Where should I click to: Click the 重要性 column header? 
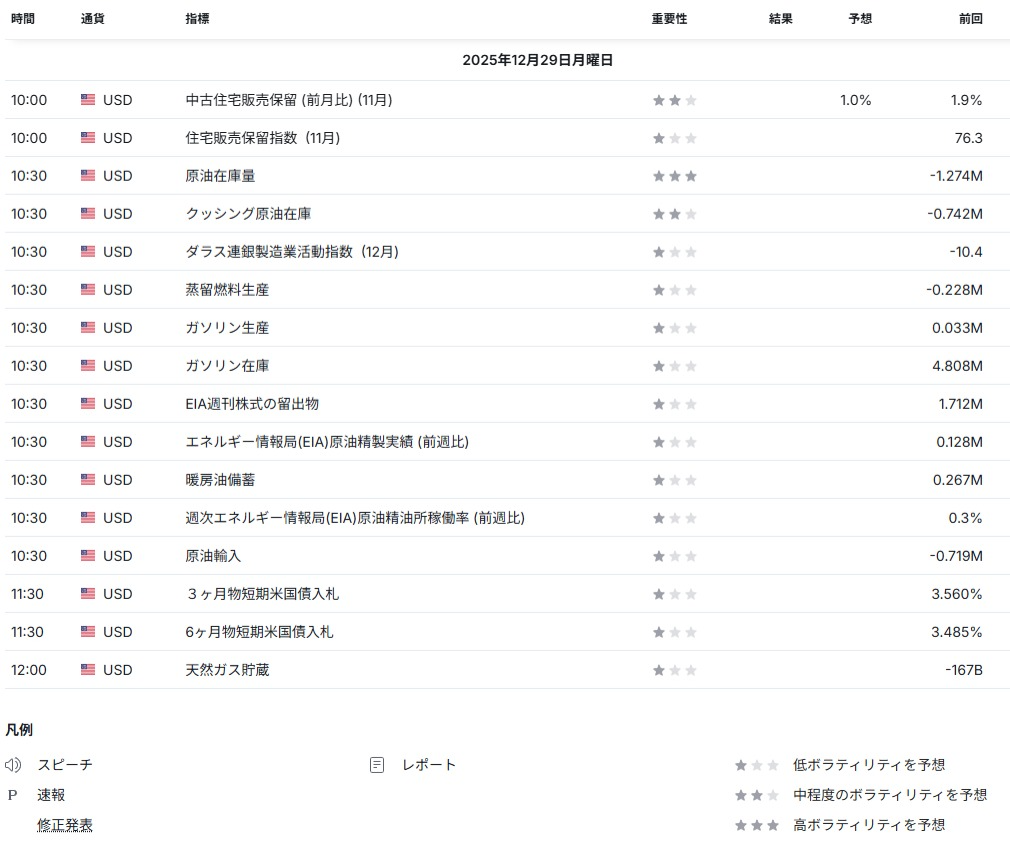click(669, 19)
